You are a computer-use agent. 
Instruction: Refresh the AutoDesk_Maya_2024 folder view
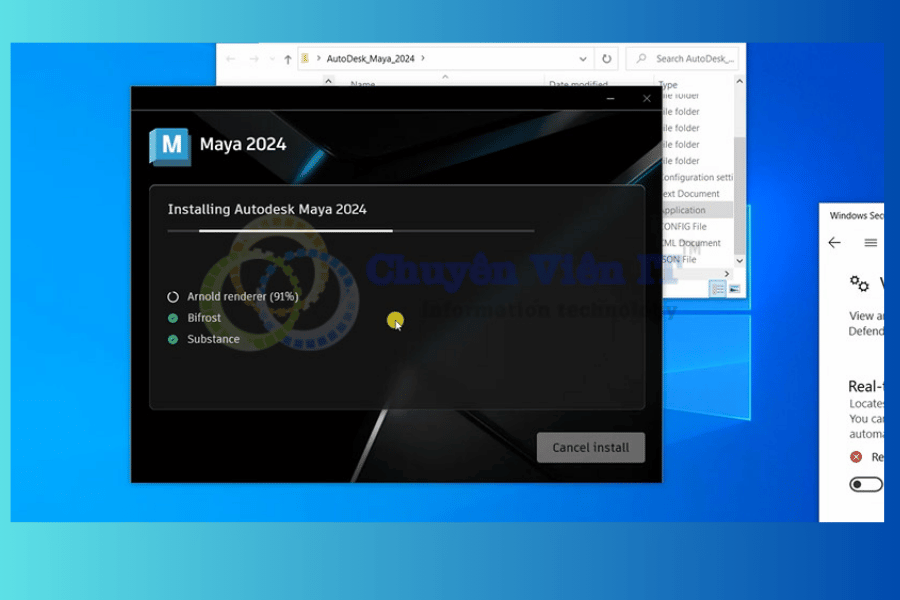[x=607, y=59]
